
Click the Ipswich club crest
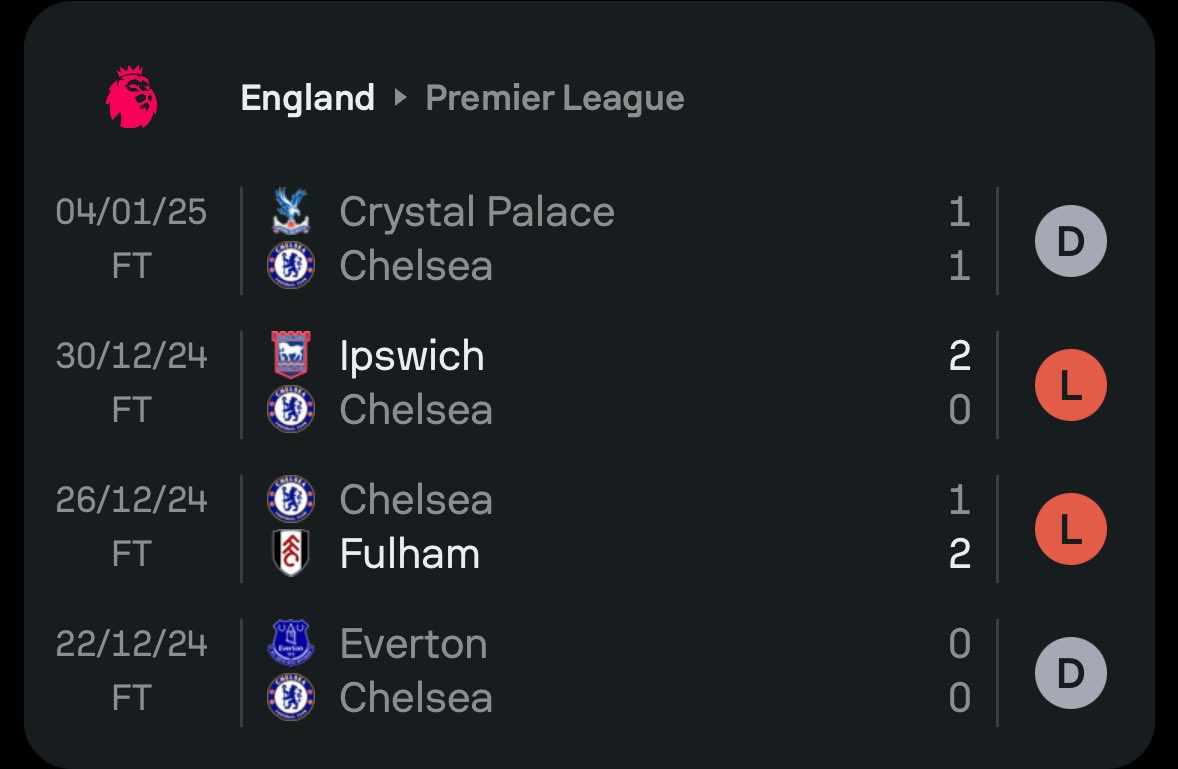click(x=291, y=354)
